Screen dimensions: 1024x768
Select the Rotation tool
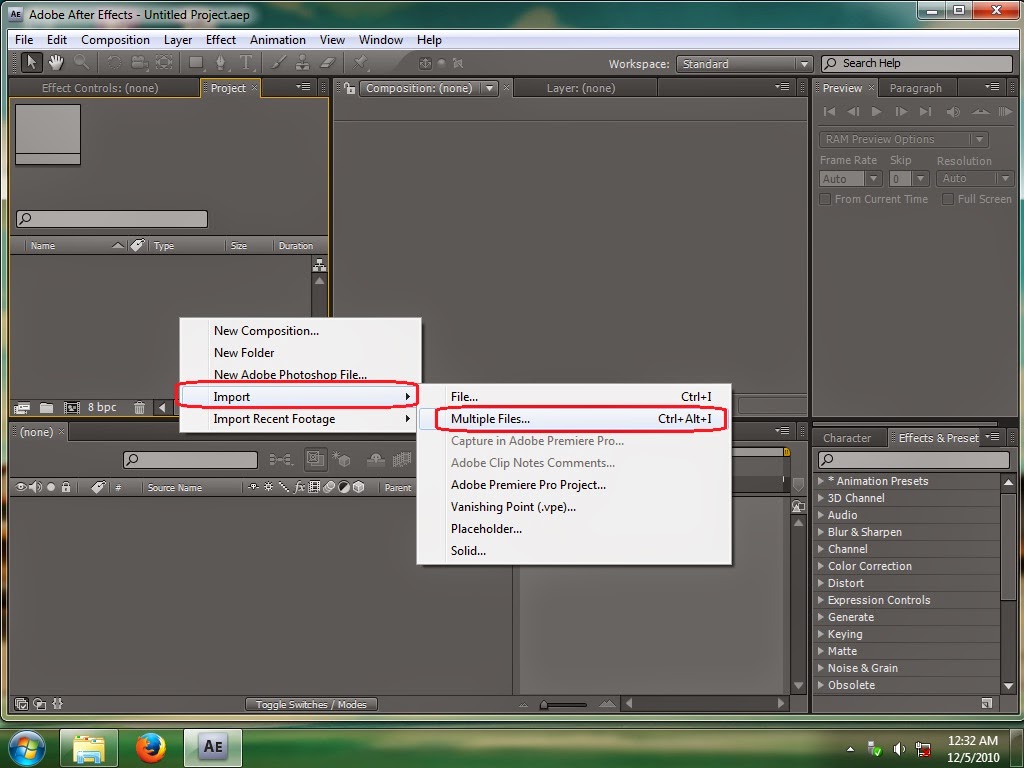[114, 63]
